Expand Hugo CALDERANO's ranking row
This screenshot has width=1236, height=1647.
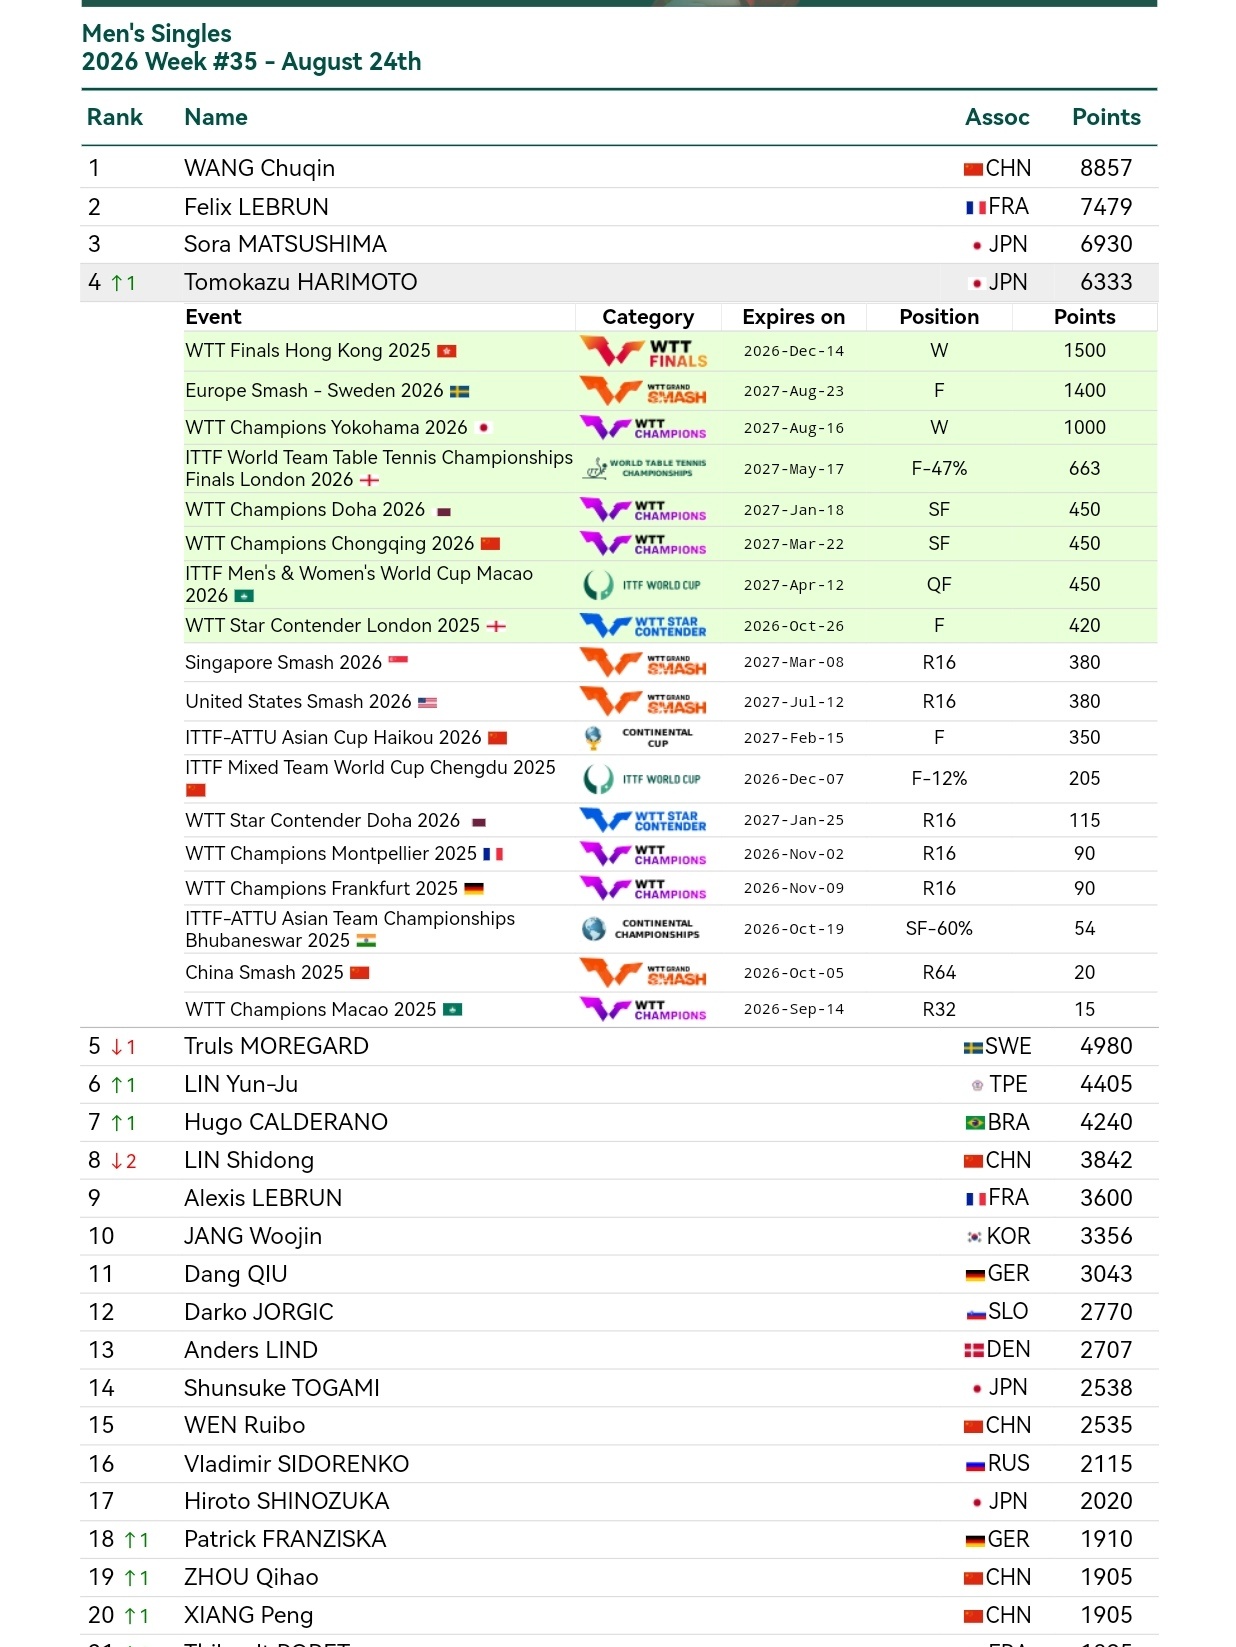tap(619, 1123)
